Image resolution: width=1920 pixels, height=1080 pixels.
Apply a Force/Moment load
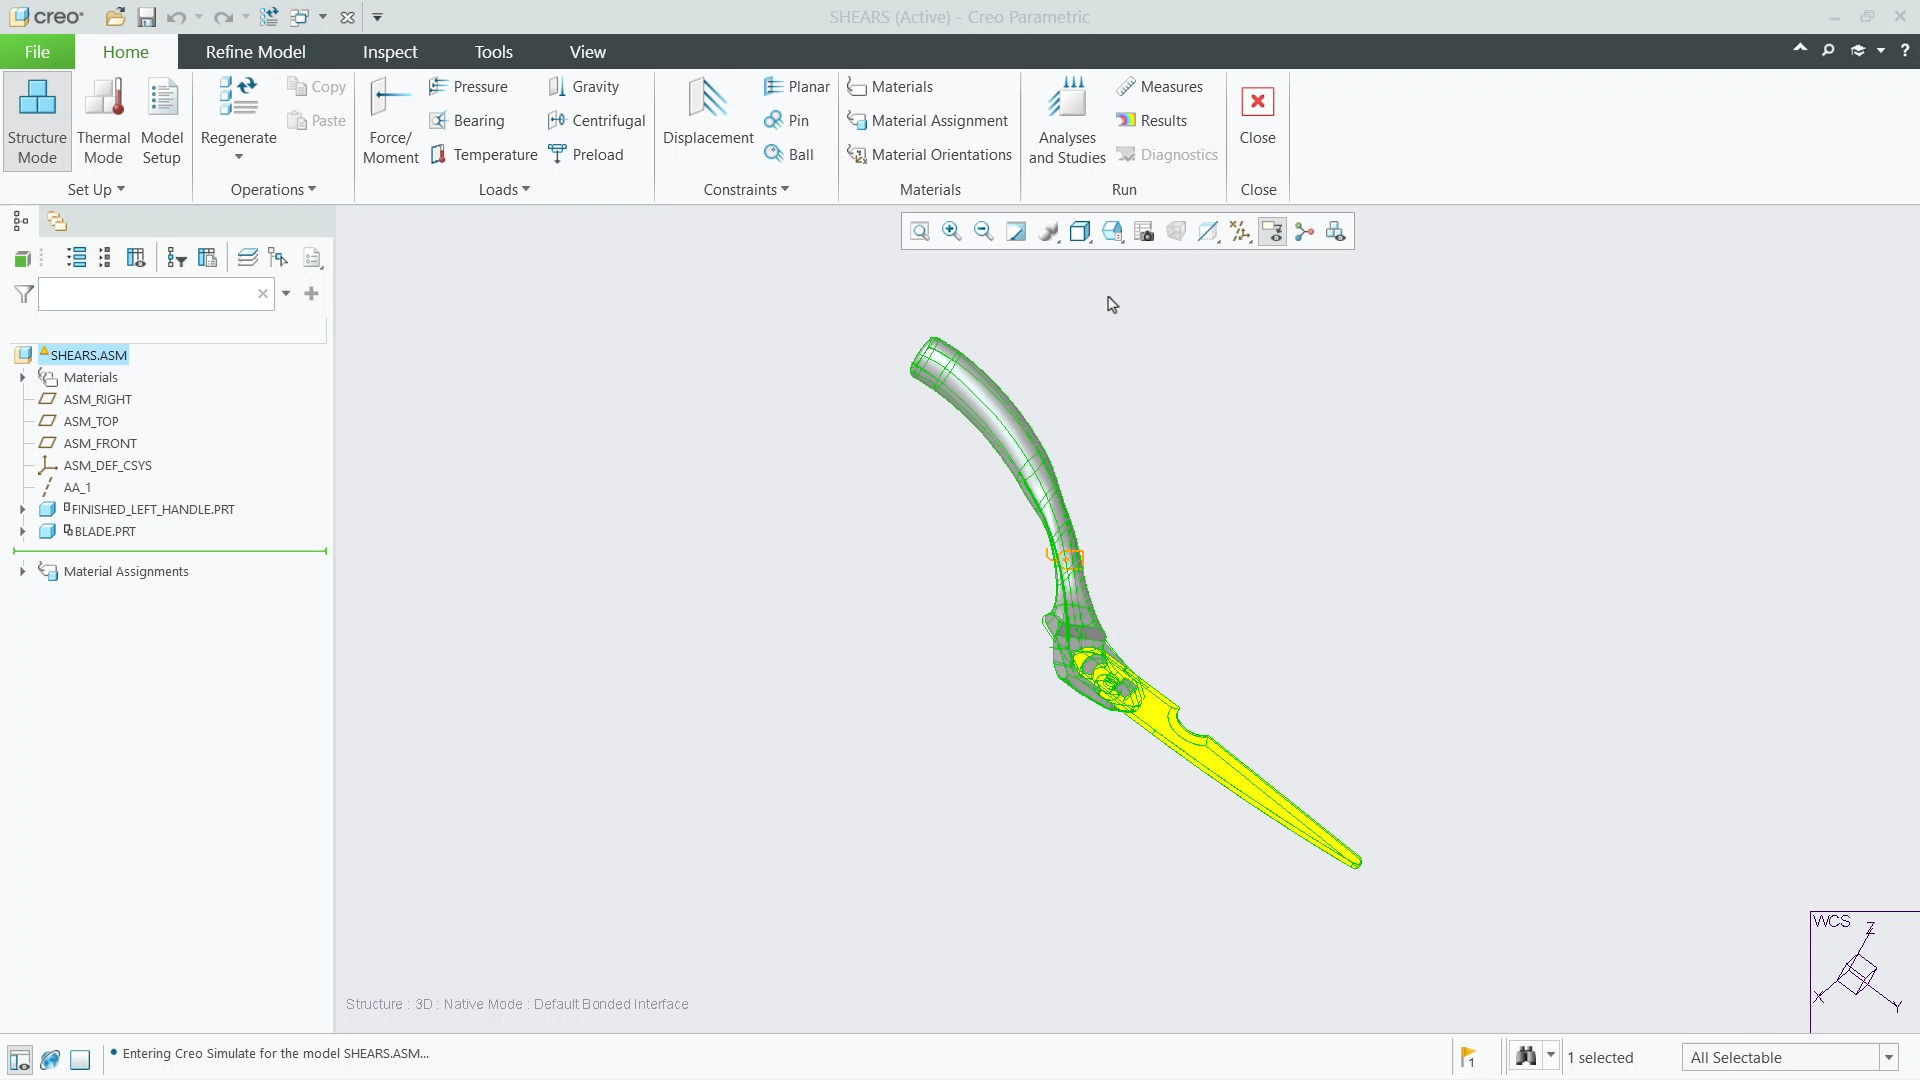390,121
